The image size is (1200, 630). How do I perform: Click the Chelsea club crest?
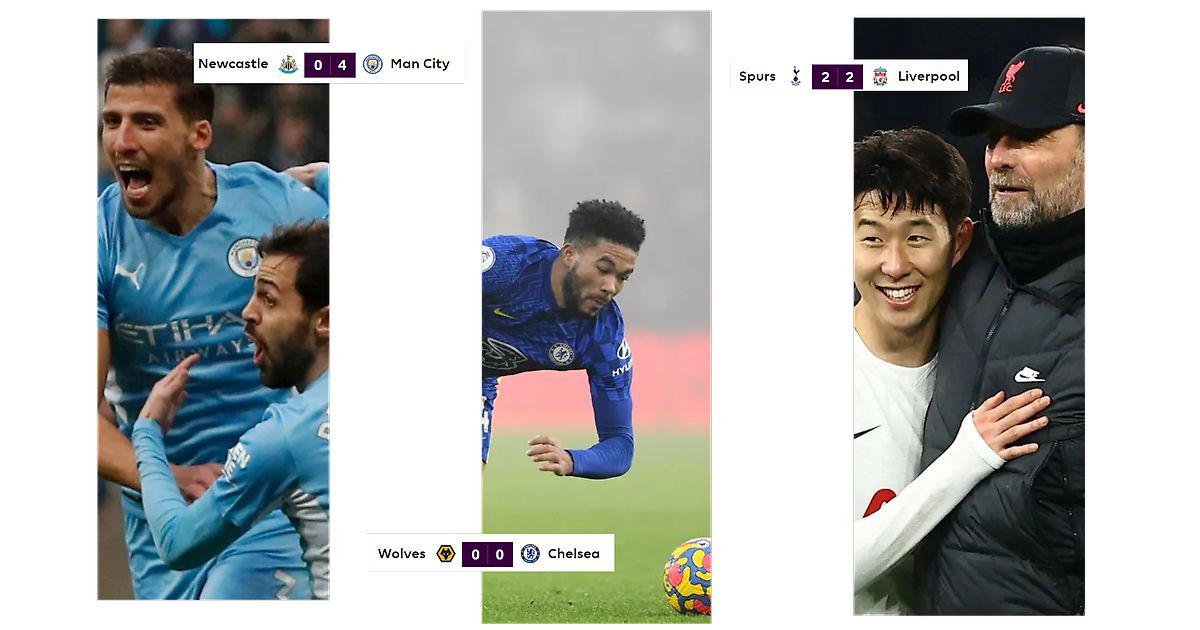(x=530, y=554)
